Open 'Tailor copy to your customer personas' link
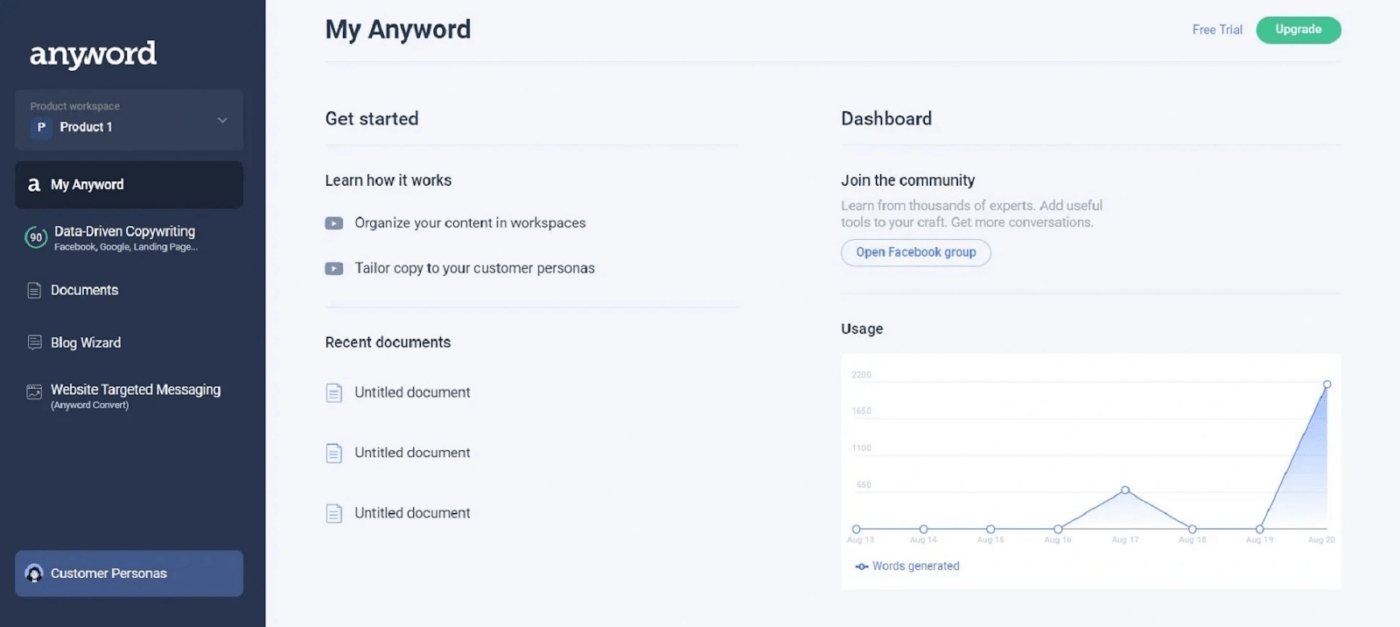Viewport: 1400px width, 627px height. [475, 268]
